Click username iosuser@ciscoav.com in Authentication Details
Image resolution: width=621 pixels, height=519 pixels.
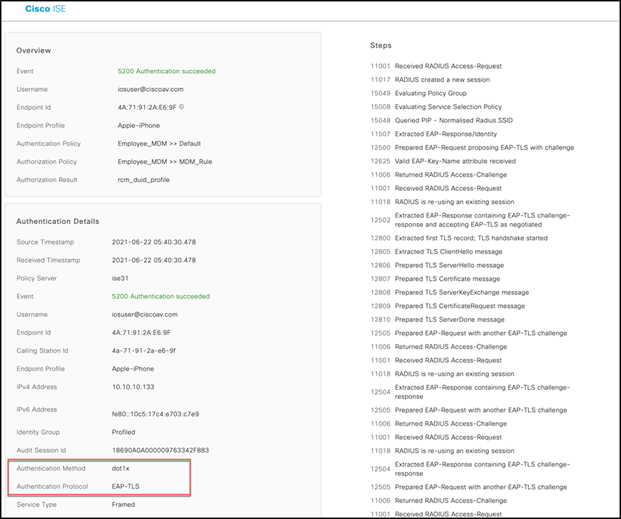click(145, 315)
